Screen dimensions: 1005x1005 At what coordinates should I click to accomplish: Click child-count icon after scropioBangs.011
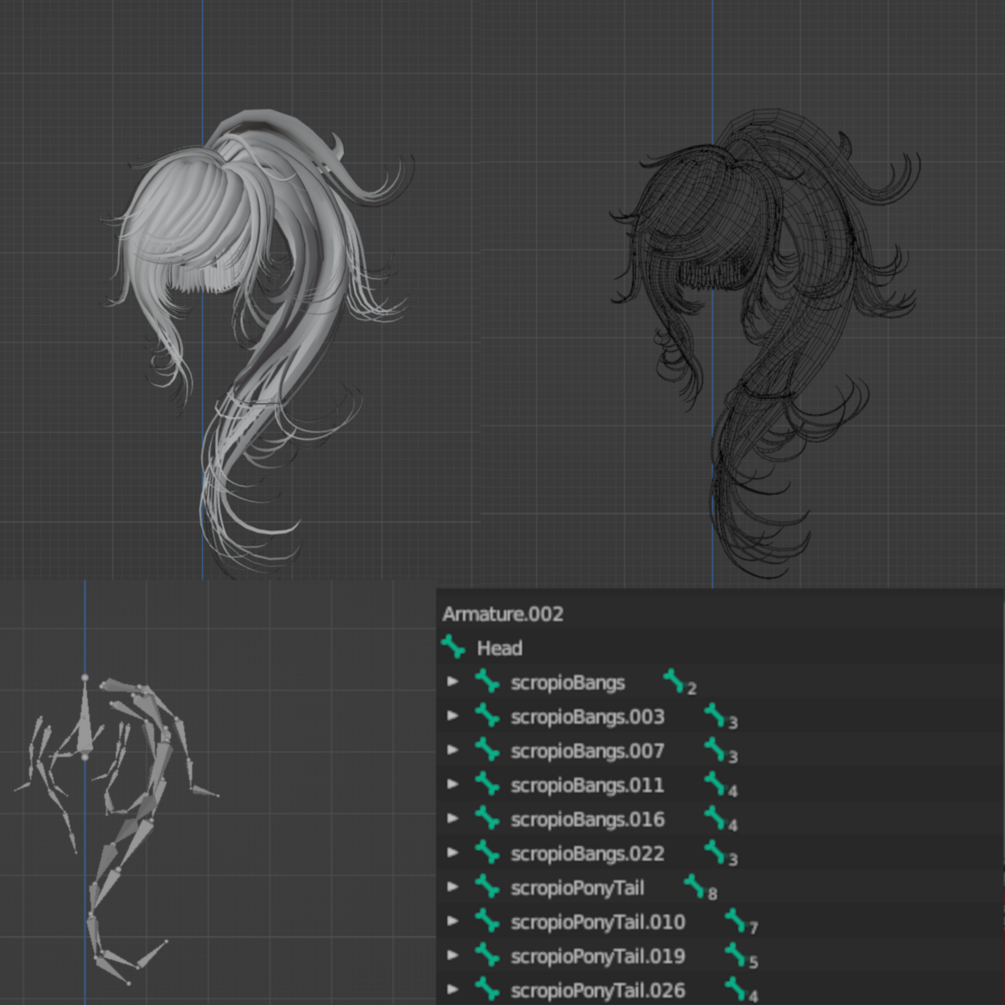point(720,785)
